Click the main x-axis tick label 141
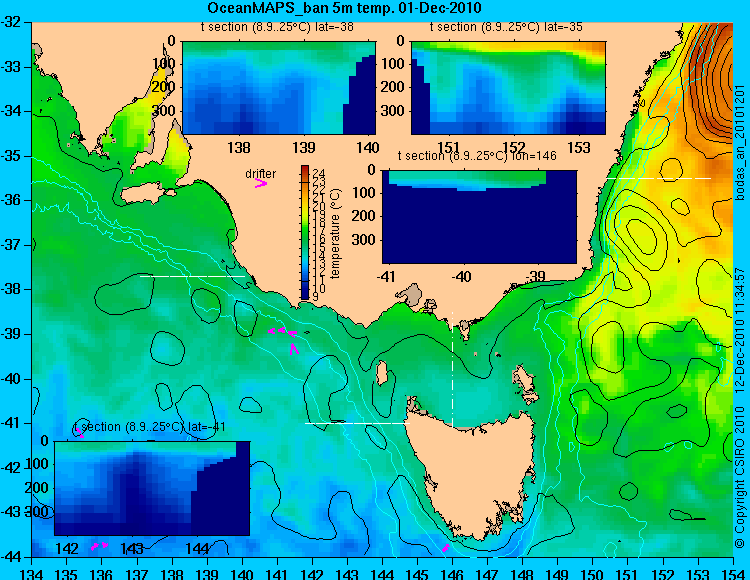The height and width of the screenshot is (580, 750). 277,574
